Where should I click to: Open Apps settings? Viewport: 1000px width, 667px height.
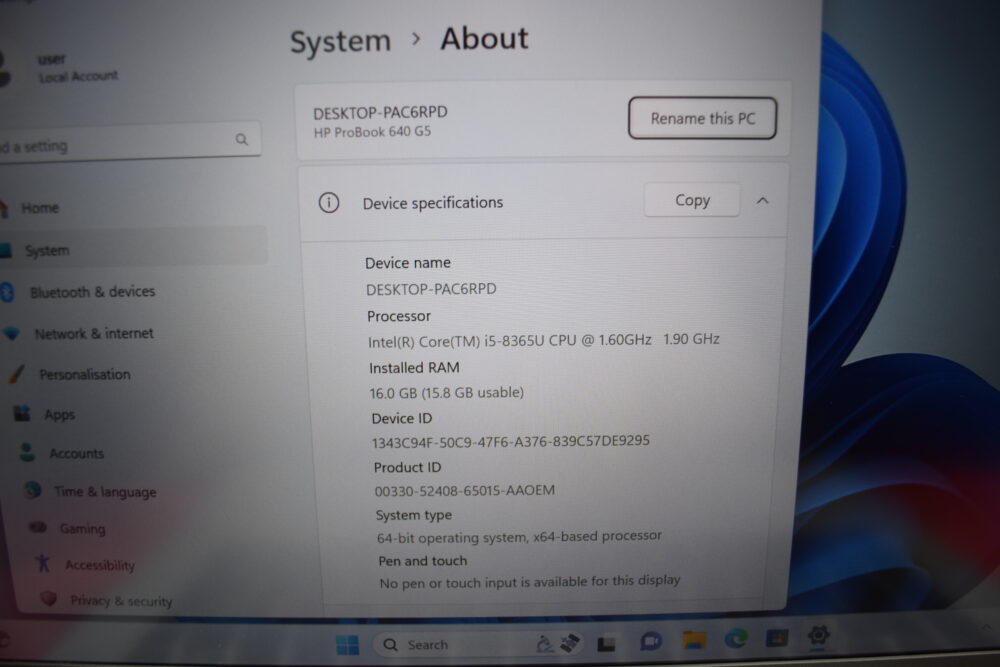[59, 414]
